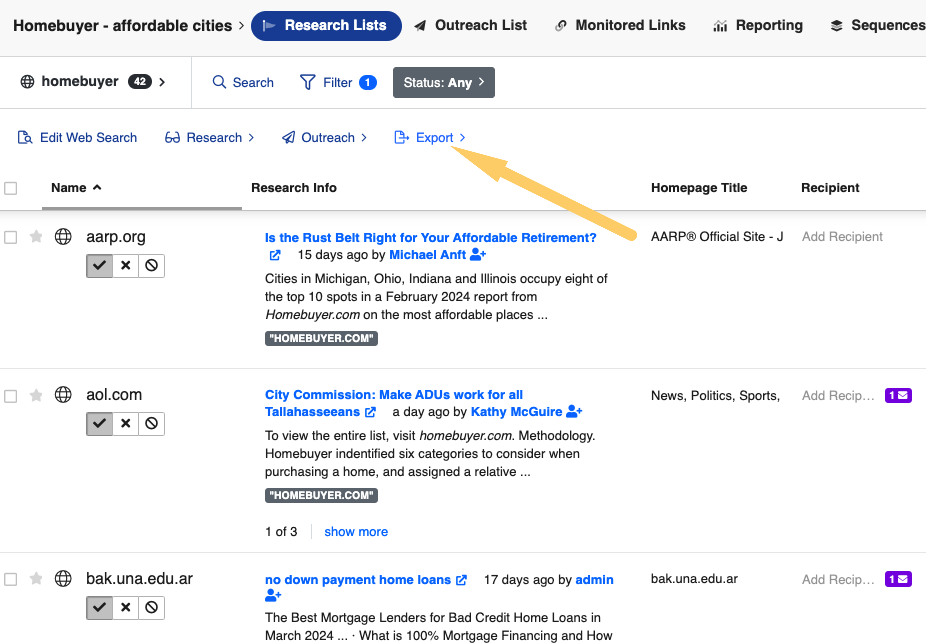Check the select-all checkbox in the header
The height and width of the screenshot is (644, 926).
[11, 188]
